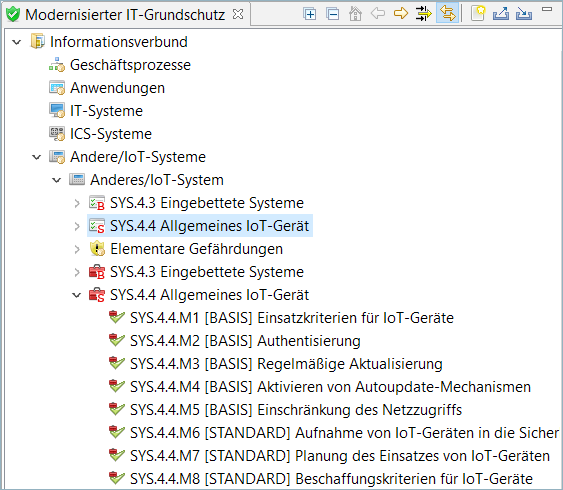The image size is (563, 490).
Task: Click SYS.4.3 checklist icon with B
Action: pyautogui.click(x=97, y=203)
